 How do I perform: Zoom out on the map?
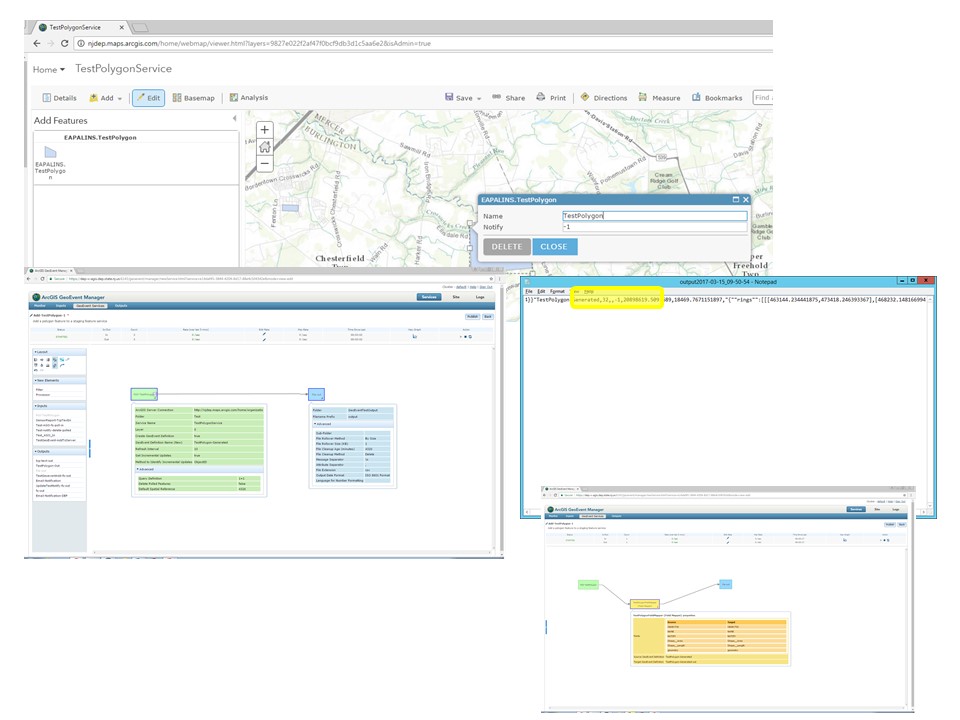point(264,163)
